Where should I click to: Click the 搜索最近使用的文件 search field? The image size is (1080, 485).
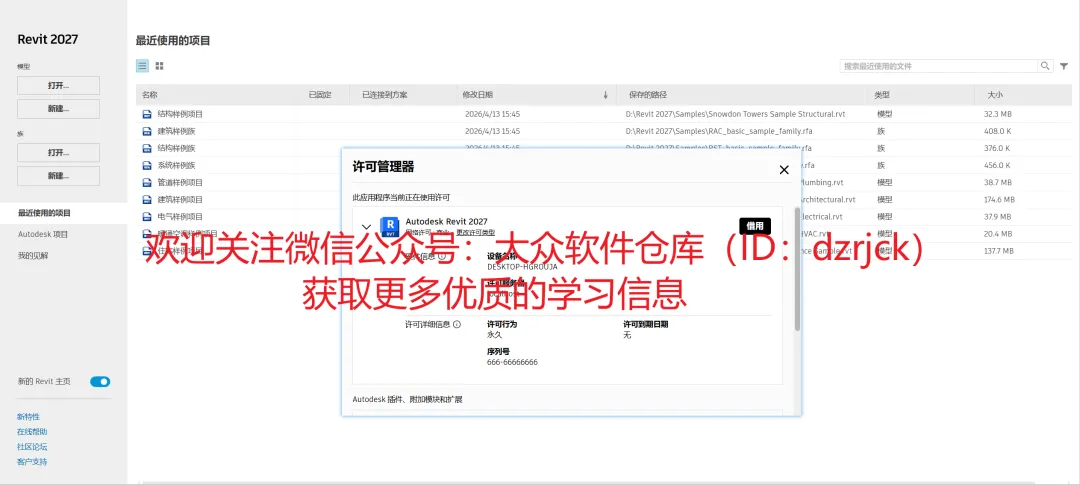(x=939, y=66)
